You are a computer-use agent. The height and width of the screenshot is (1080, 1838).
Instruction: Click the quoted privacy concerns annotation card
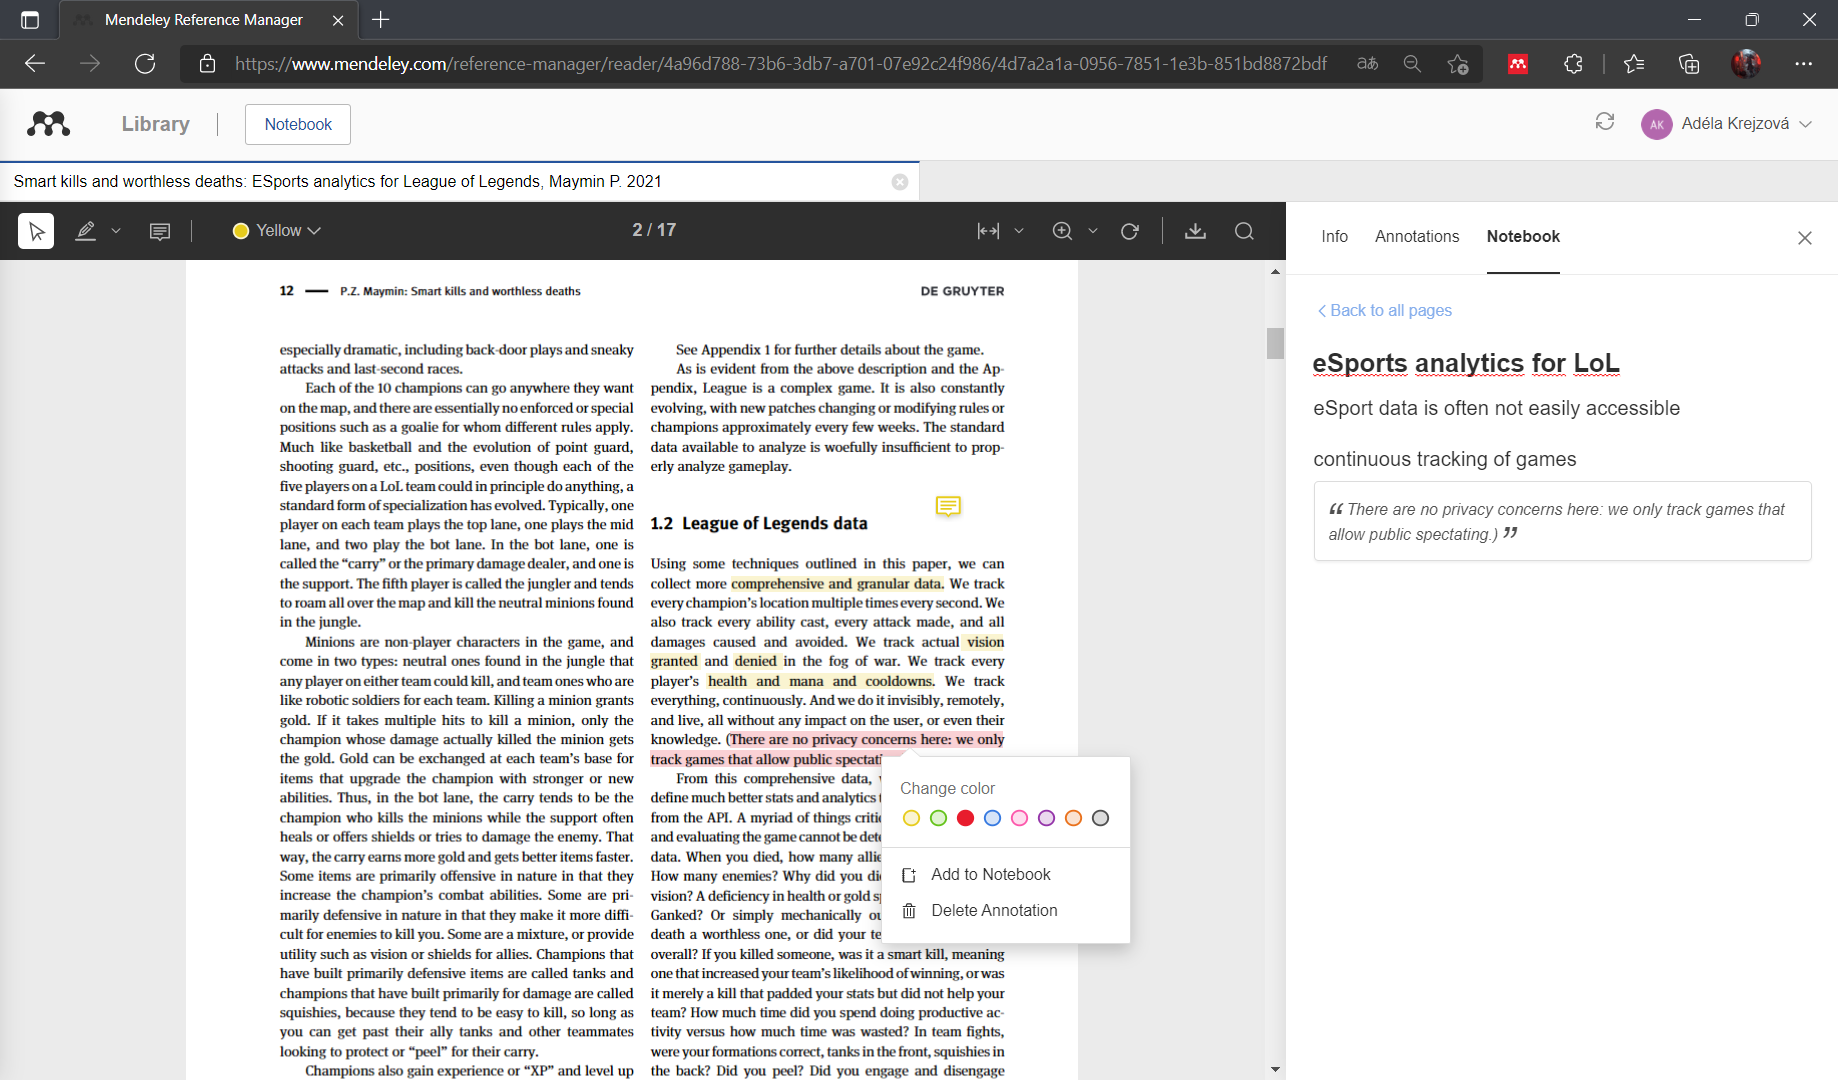click(1562, 521)
